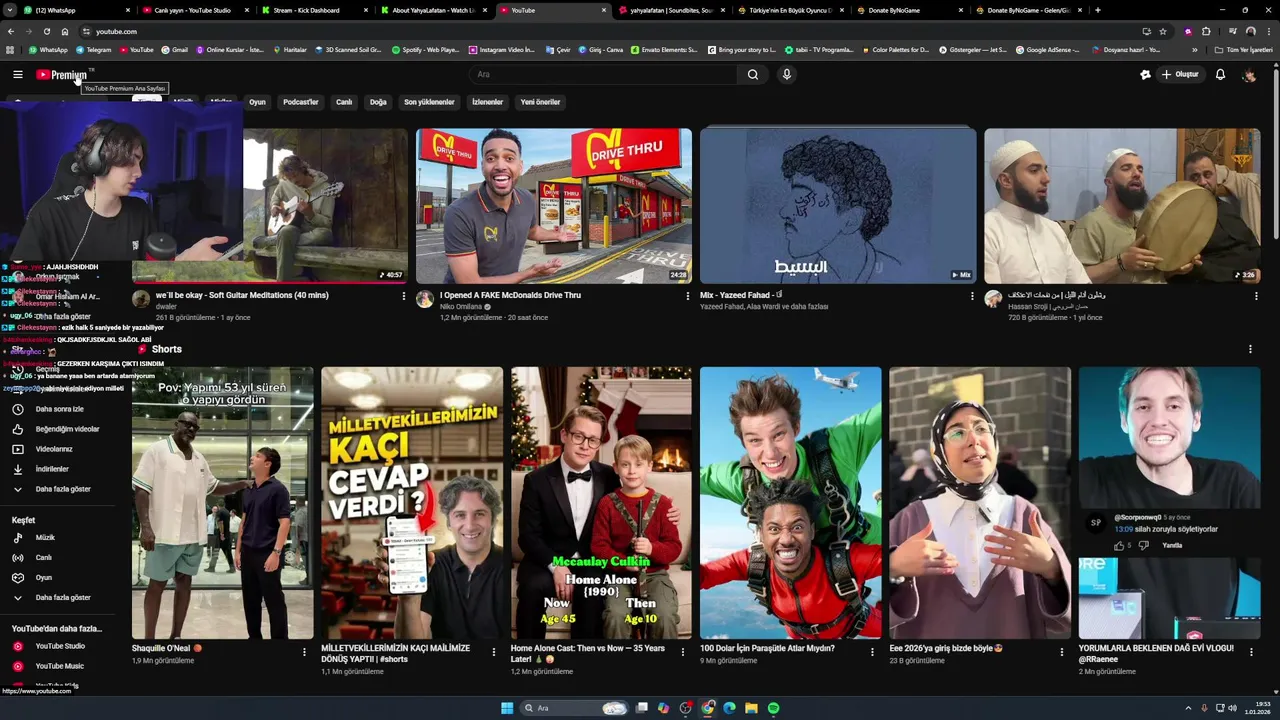Image resolution: width=1280 pixels, height=720 pixels.
Task: Reload the page with the refresh icon
Action: [x=46, y=31]
